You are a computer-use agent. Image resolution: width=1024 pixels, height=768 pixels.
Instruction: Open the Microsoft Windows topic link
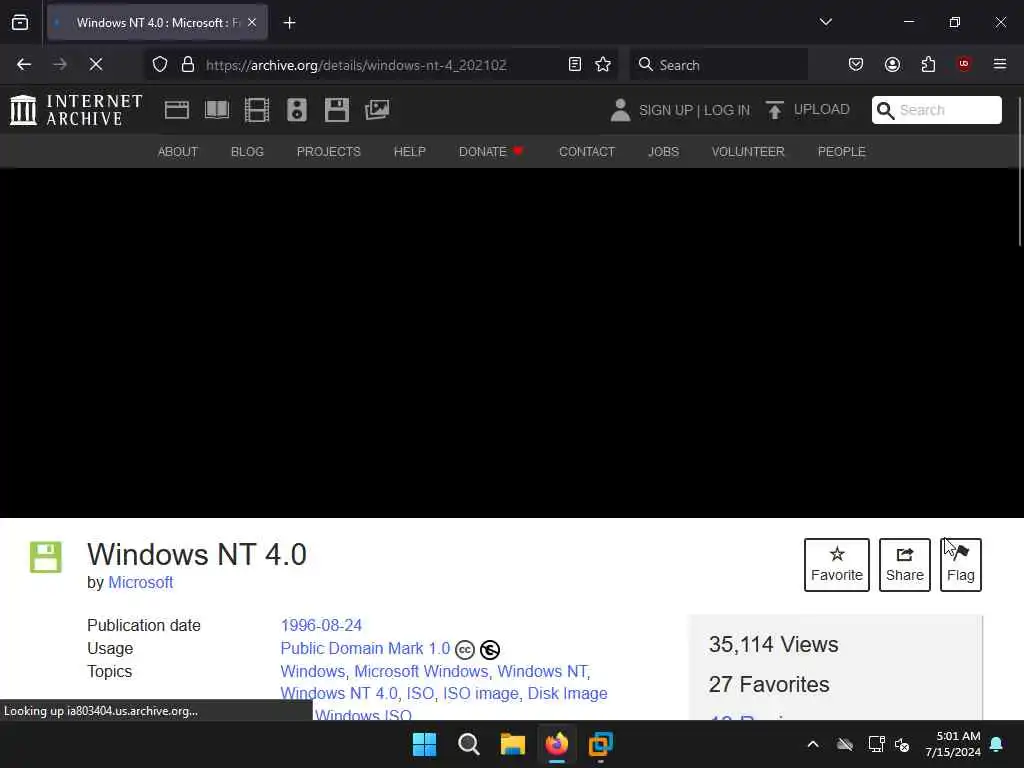[421, 671]
